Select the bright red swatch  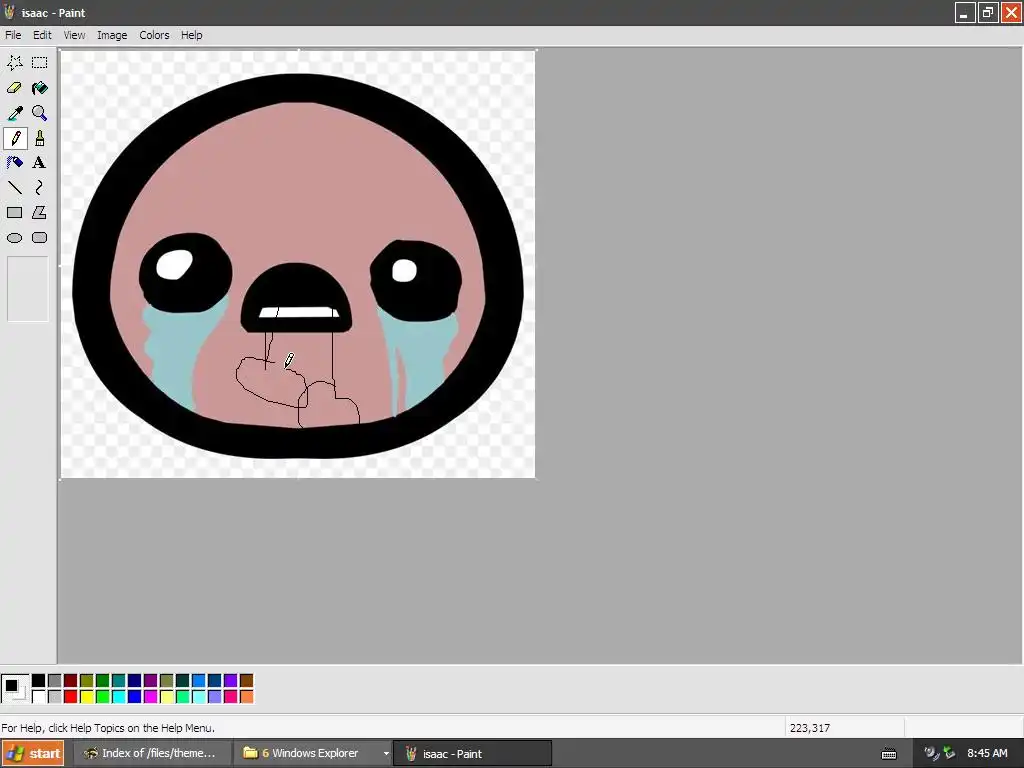71,697
